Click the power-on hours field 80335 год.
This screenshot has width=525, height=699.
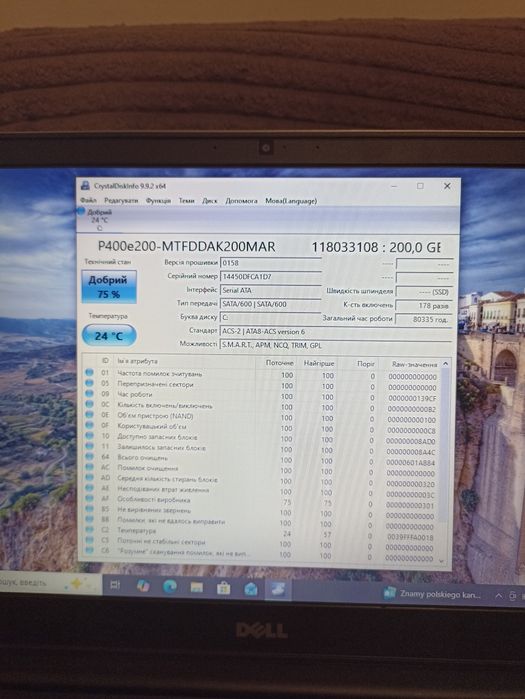click(x=424, y=320)
